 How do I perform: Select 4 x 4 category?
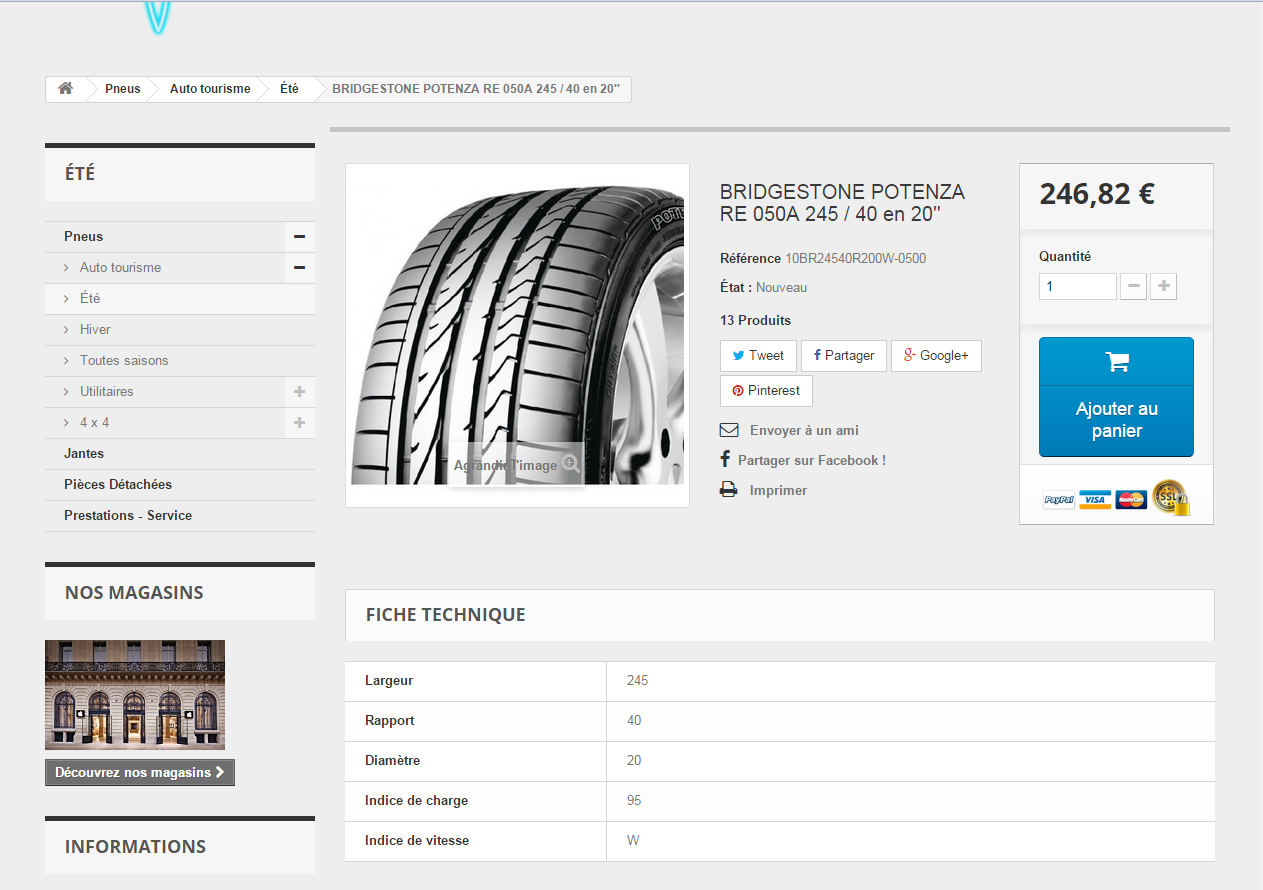pyautogui.click(x=94, y=423)
